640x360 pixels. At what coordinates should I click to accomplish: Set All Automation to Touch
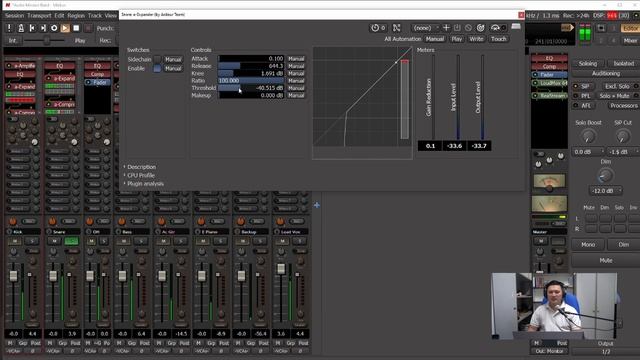coord(498,39)
